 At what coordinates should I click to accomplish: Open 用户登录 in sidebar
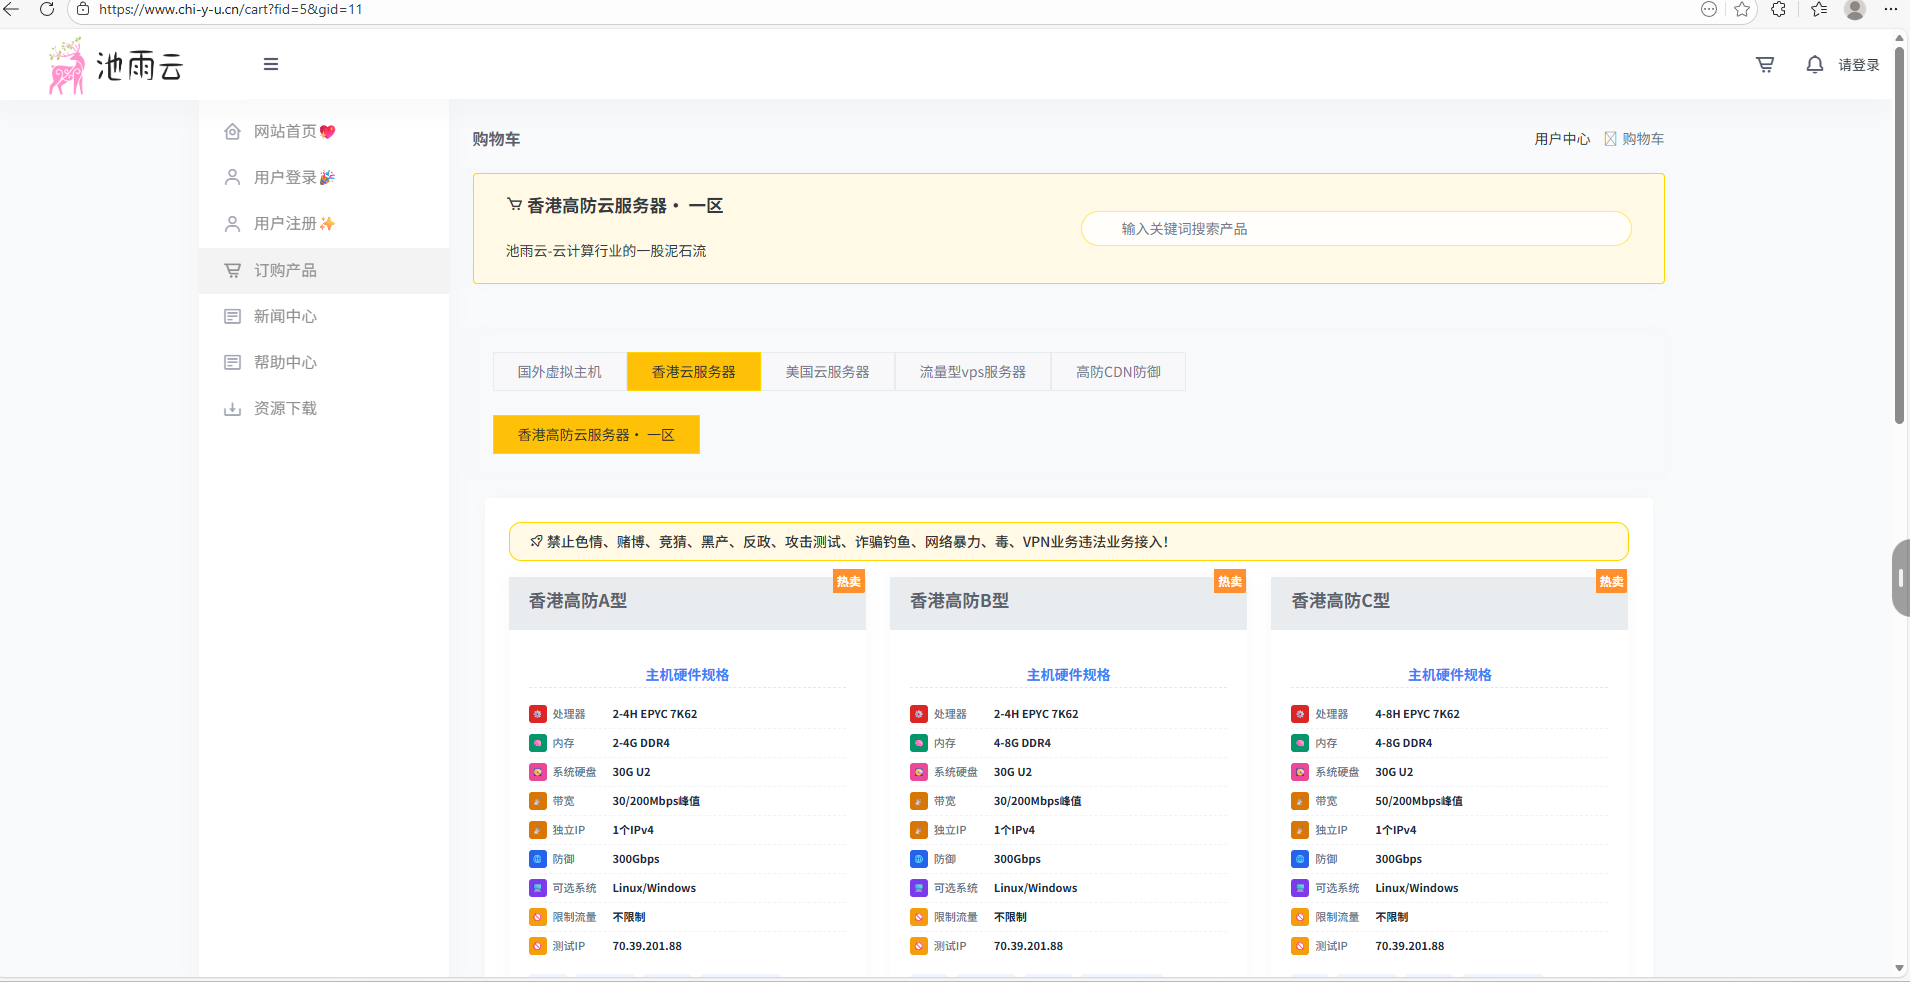(x=285, y=177)
